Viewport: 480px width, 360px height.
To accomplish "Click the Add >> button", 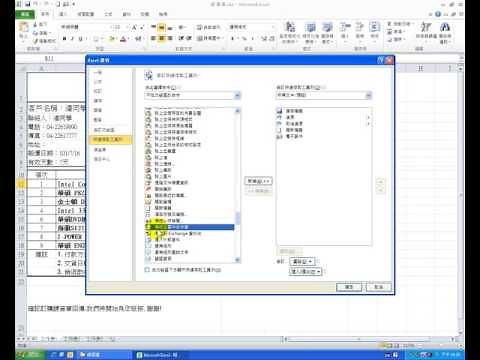I will (x=259, y=181).
